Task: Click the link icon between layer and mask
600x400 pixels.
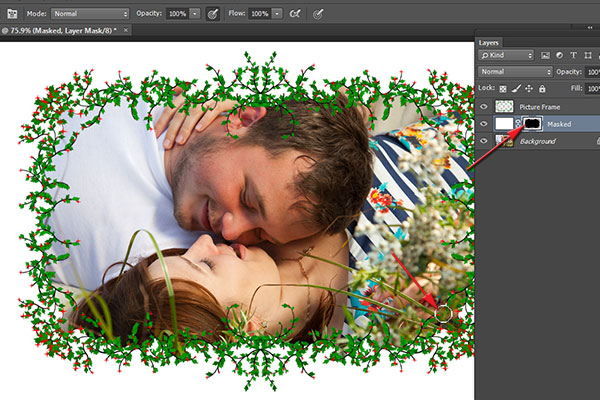Action: point(518,124)
